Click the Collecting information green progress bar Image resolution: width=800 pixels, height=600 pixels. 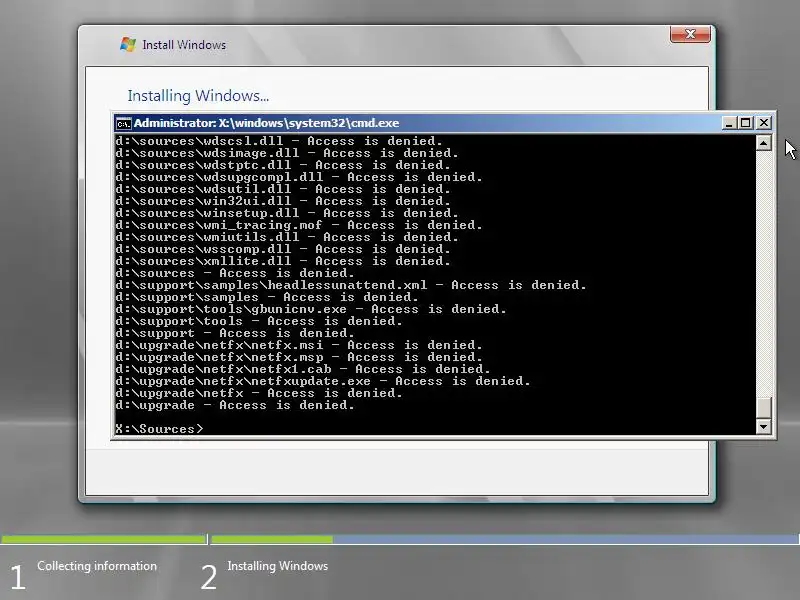[x=103, y=539]
